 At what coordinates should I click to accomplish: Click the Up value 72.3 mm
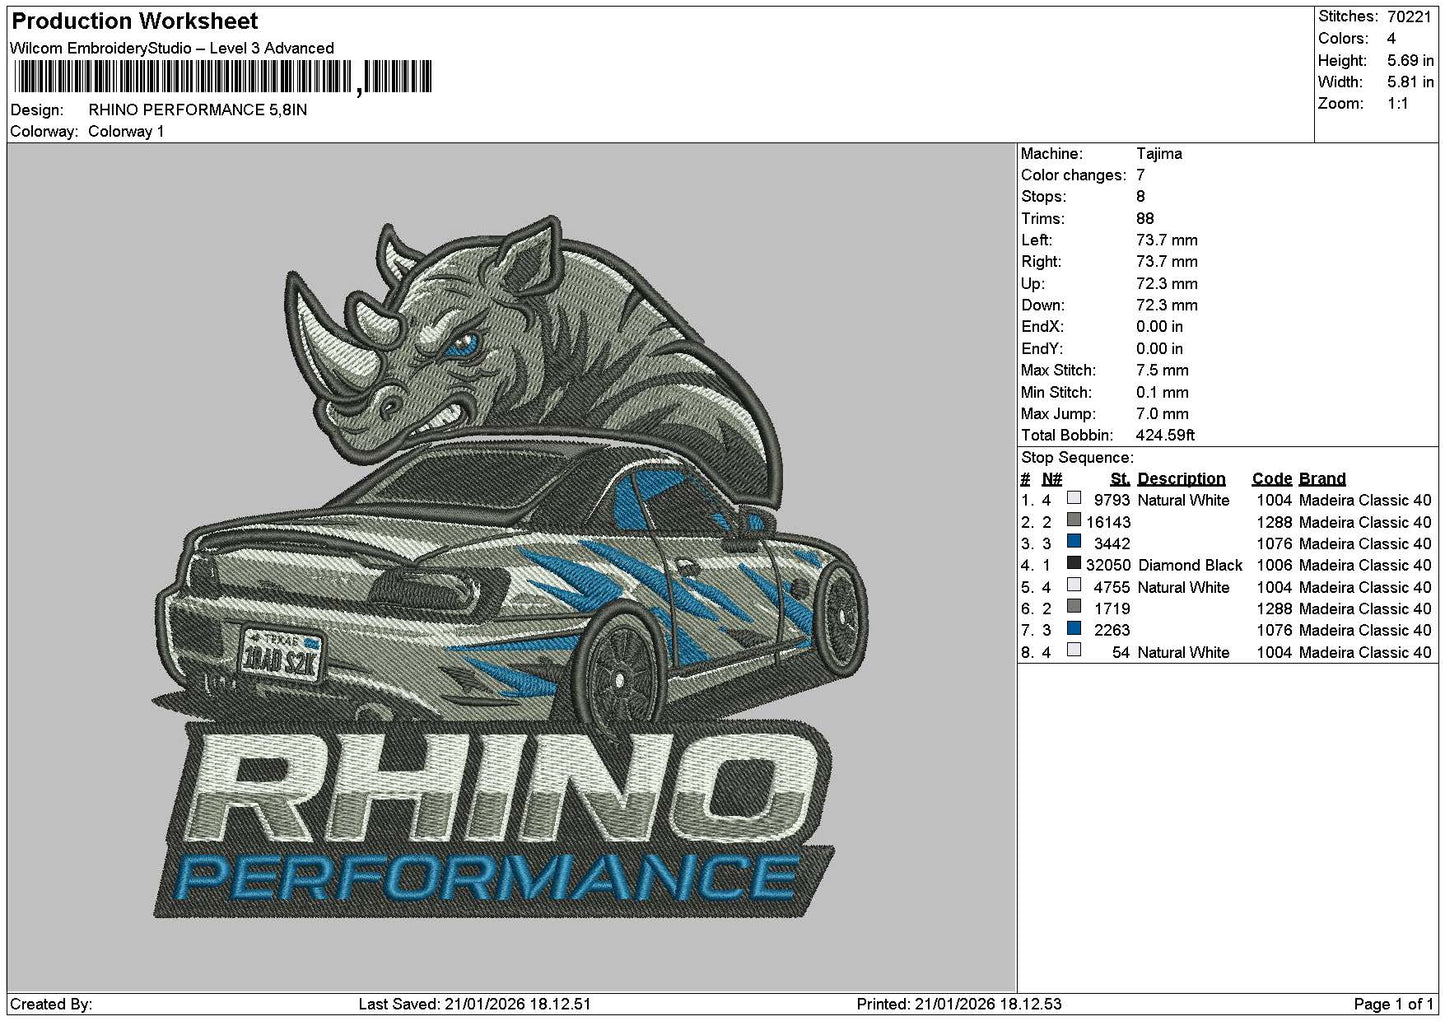(1167, 284)
